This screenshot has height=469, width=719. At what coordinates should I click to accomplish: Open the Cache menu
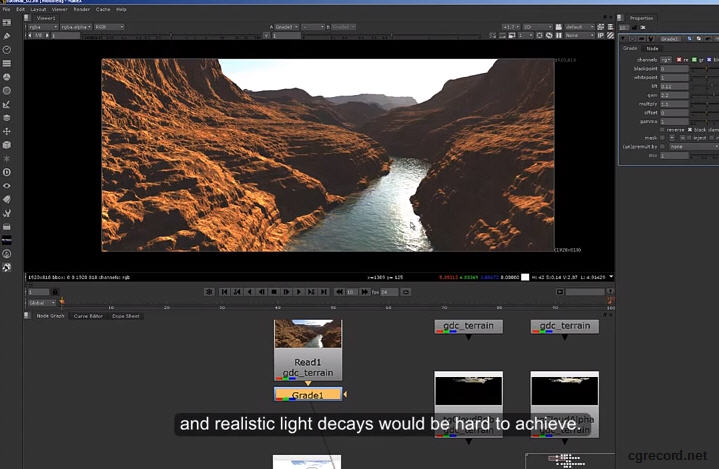tap(103, 9)
